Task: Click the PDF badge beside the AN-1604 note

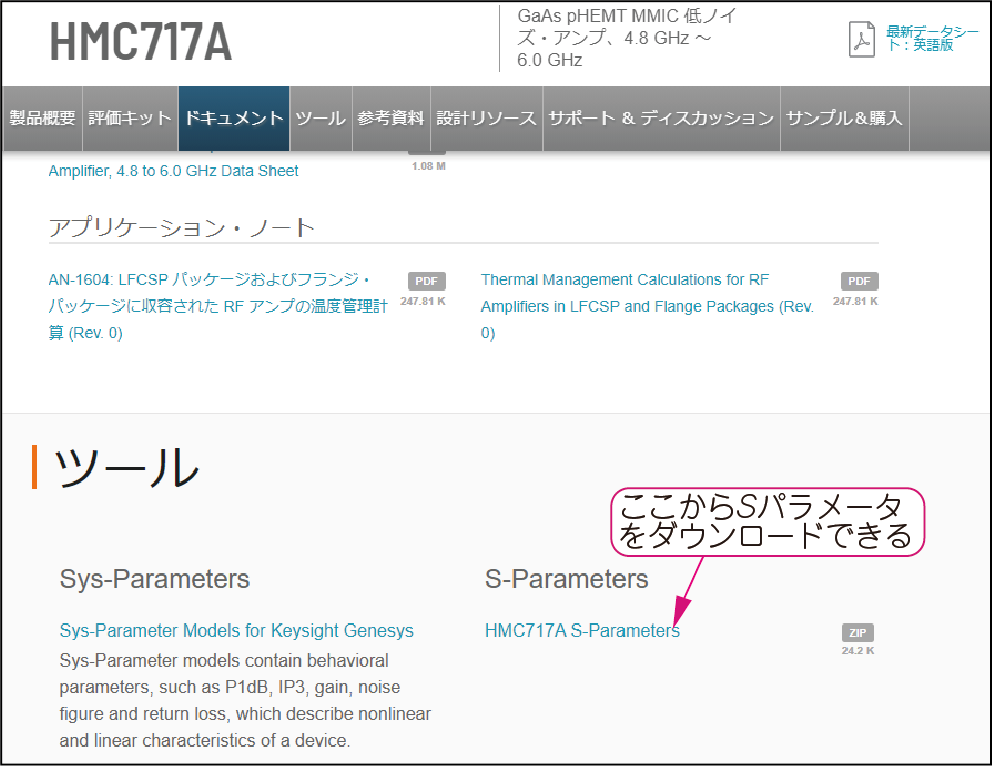Action: [426, 281]
